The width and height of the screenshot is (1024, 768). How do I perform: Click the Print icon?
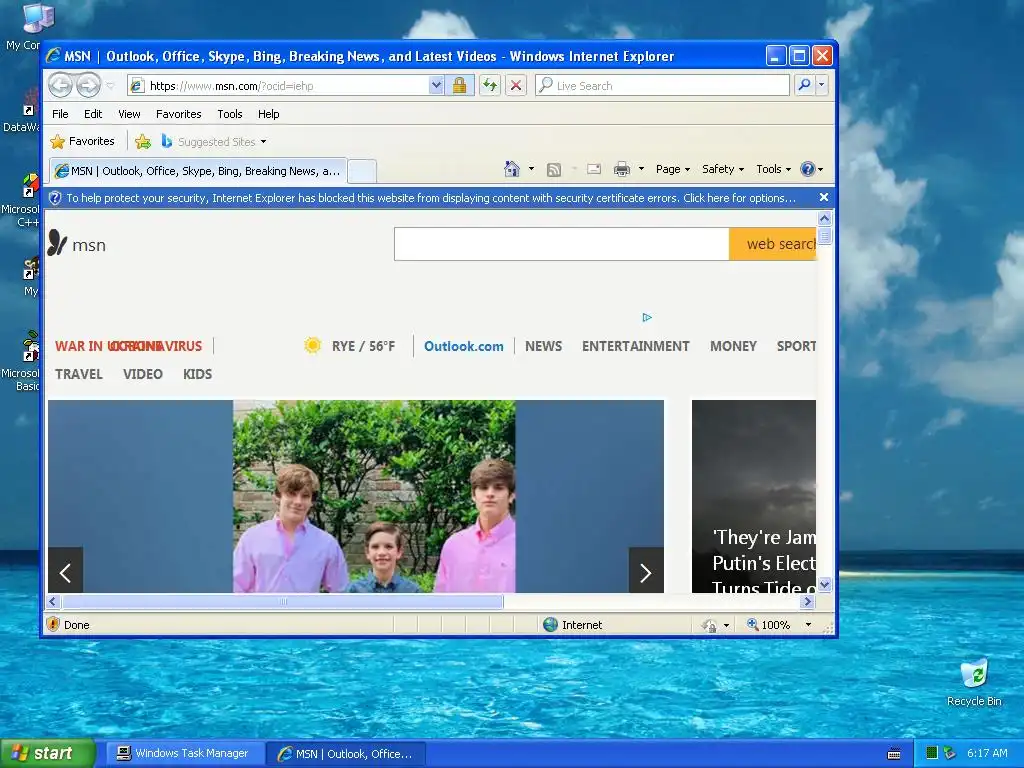click(x=622, y=169)
